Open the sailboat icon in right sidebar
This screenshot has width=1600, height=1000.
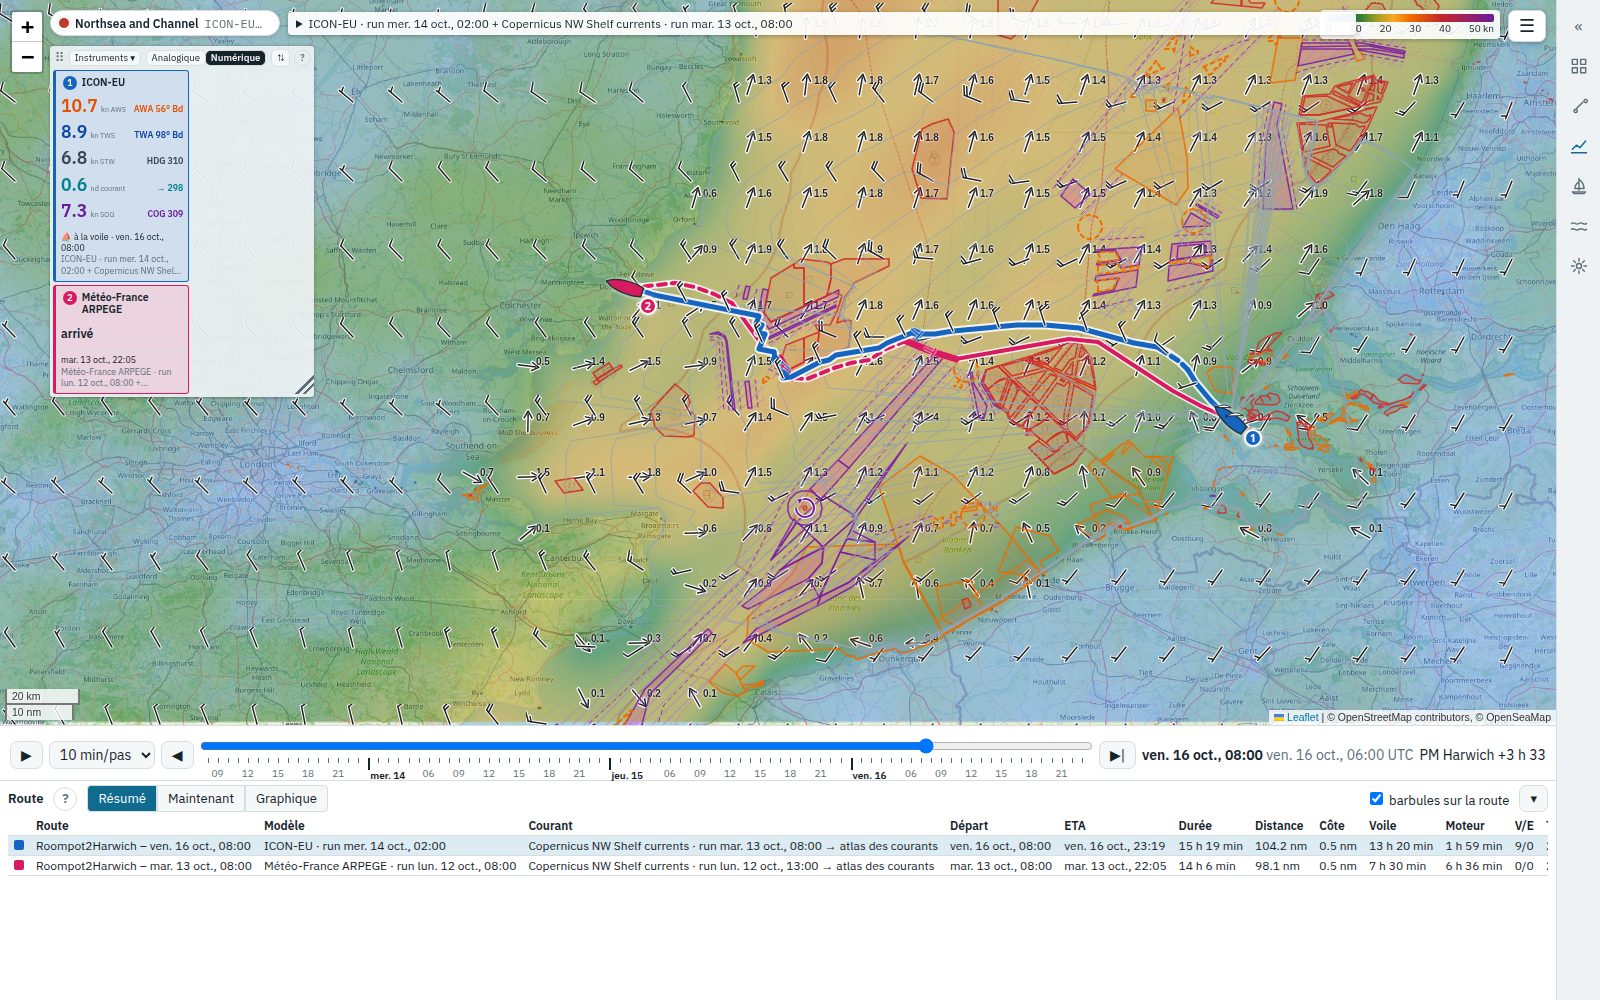[1579, 186]
